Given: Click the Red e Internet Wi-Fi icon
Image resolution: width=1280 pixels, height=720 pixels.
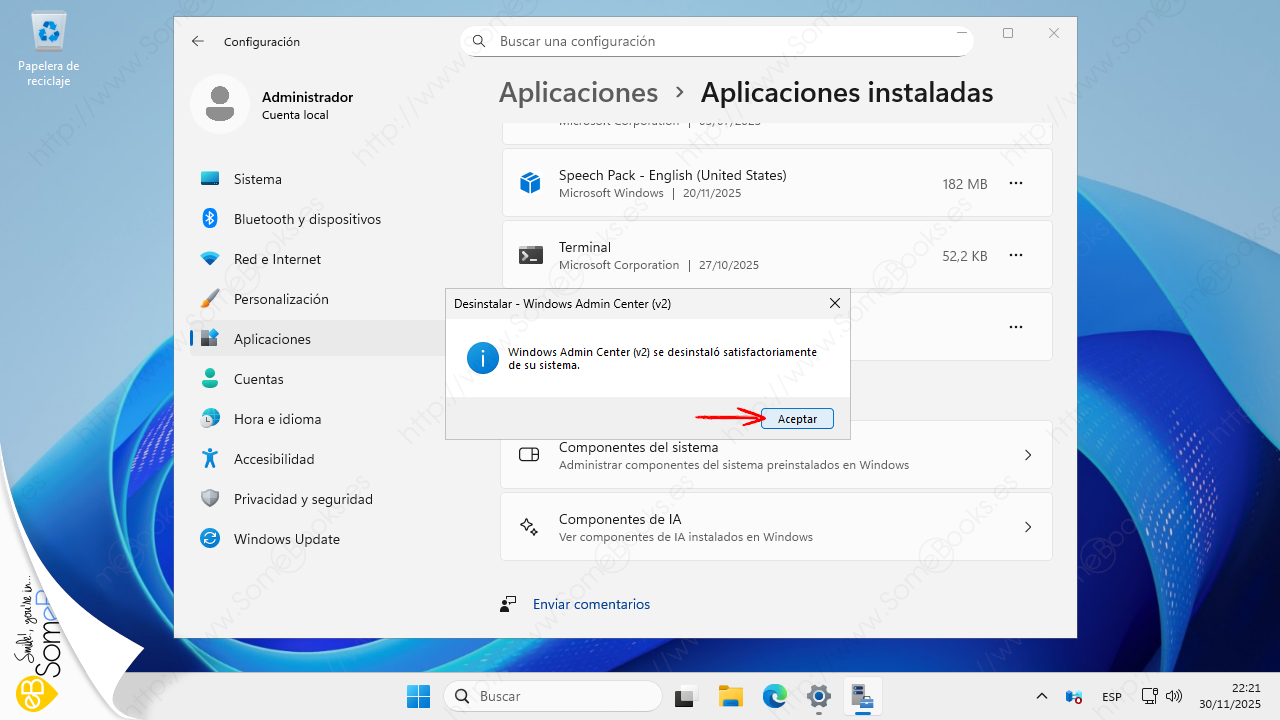Looking at the screenshot, I should coord(210,259).
